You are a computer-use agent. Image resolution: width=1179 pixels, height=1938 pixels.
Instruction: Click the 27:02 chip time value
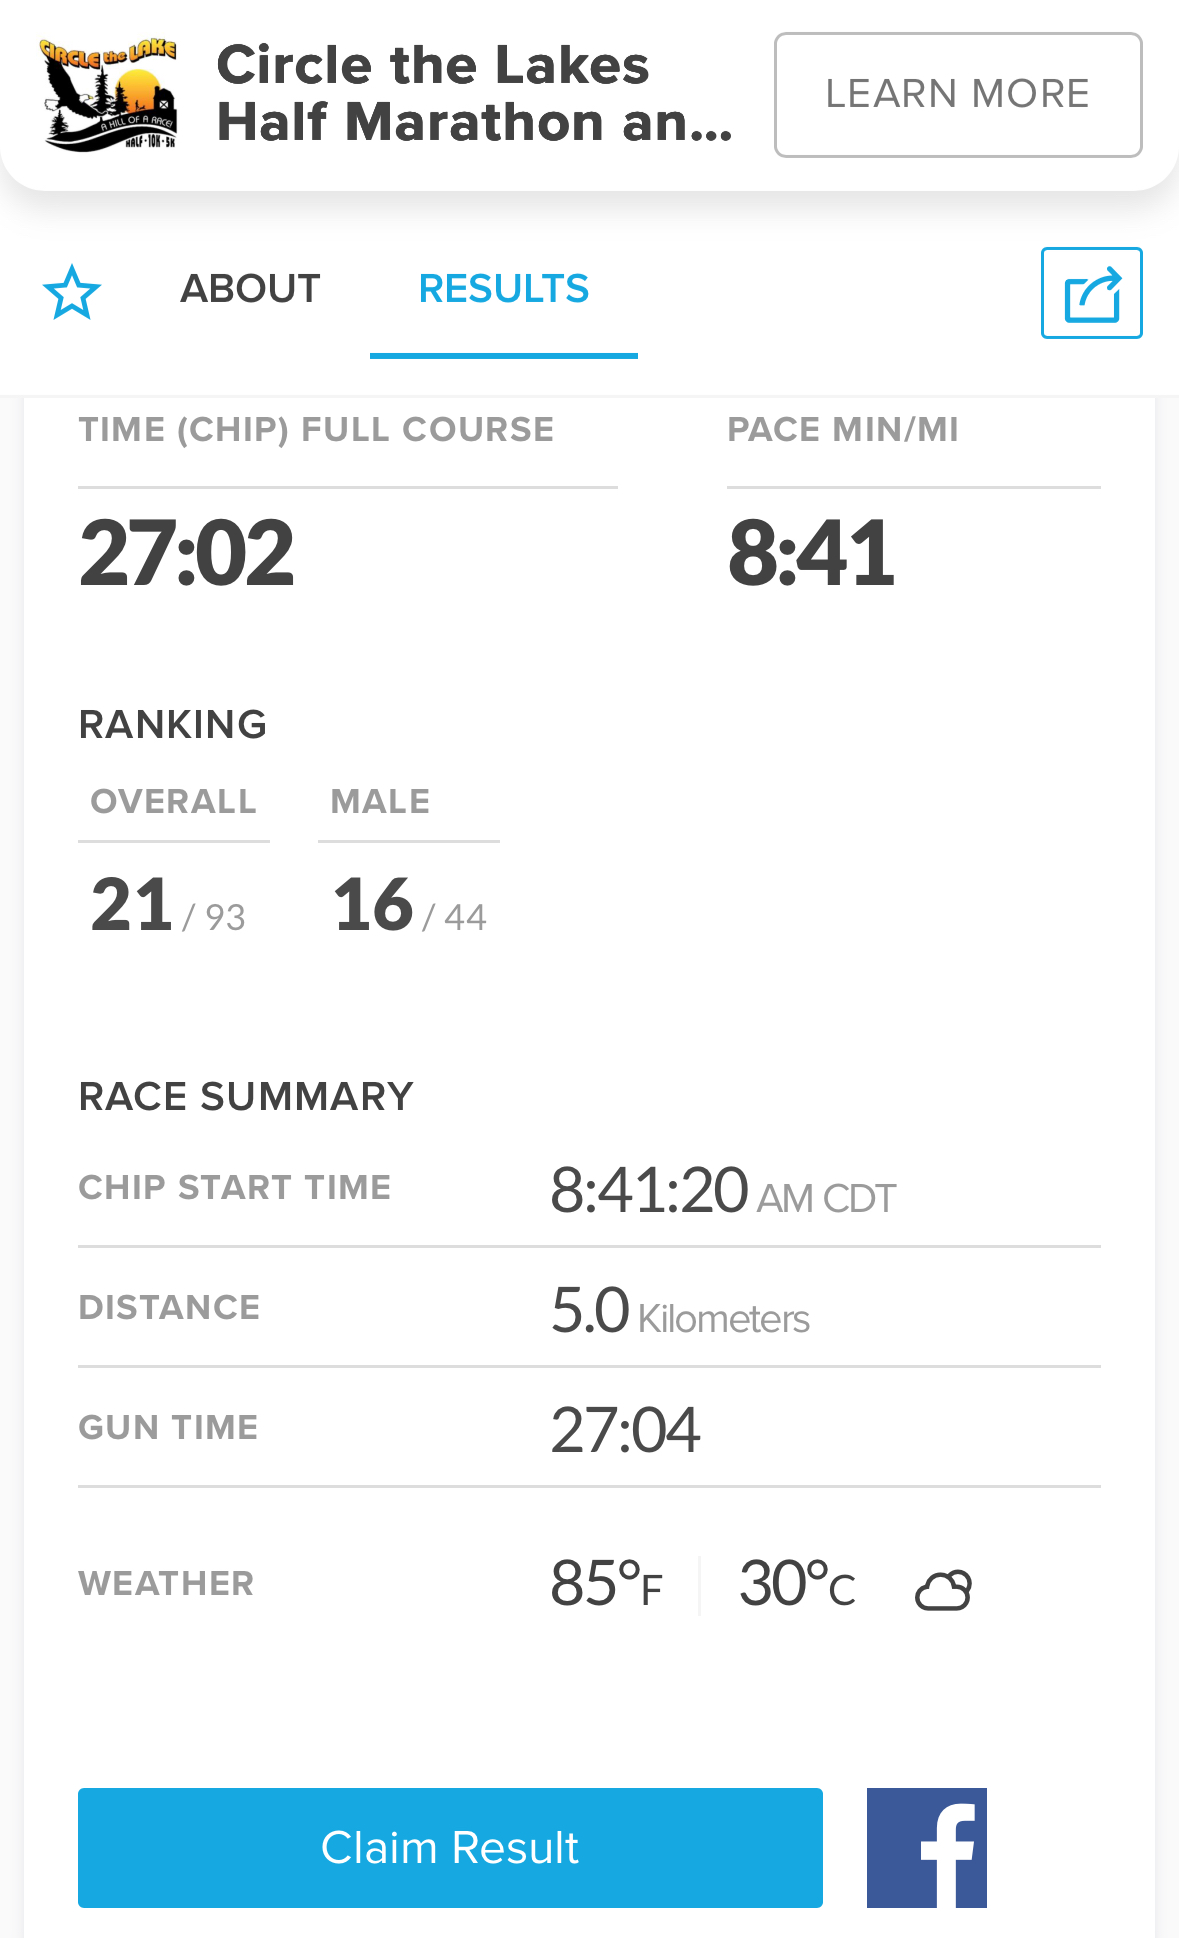coord(187,553)
